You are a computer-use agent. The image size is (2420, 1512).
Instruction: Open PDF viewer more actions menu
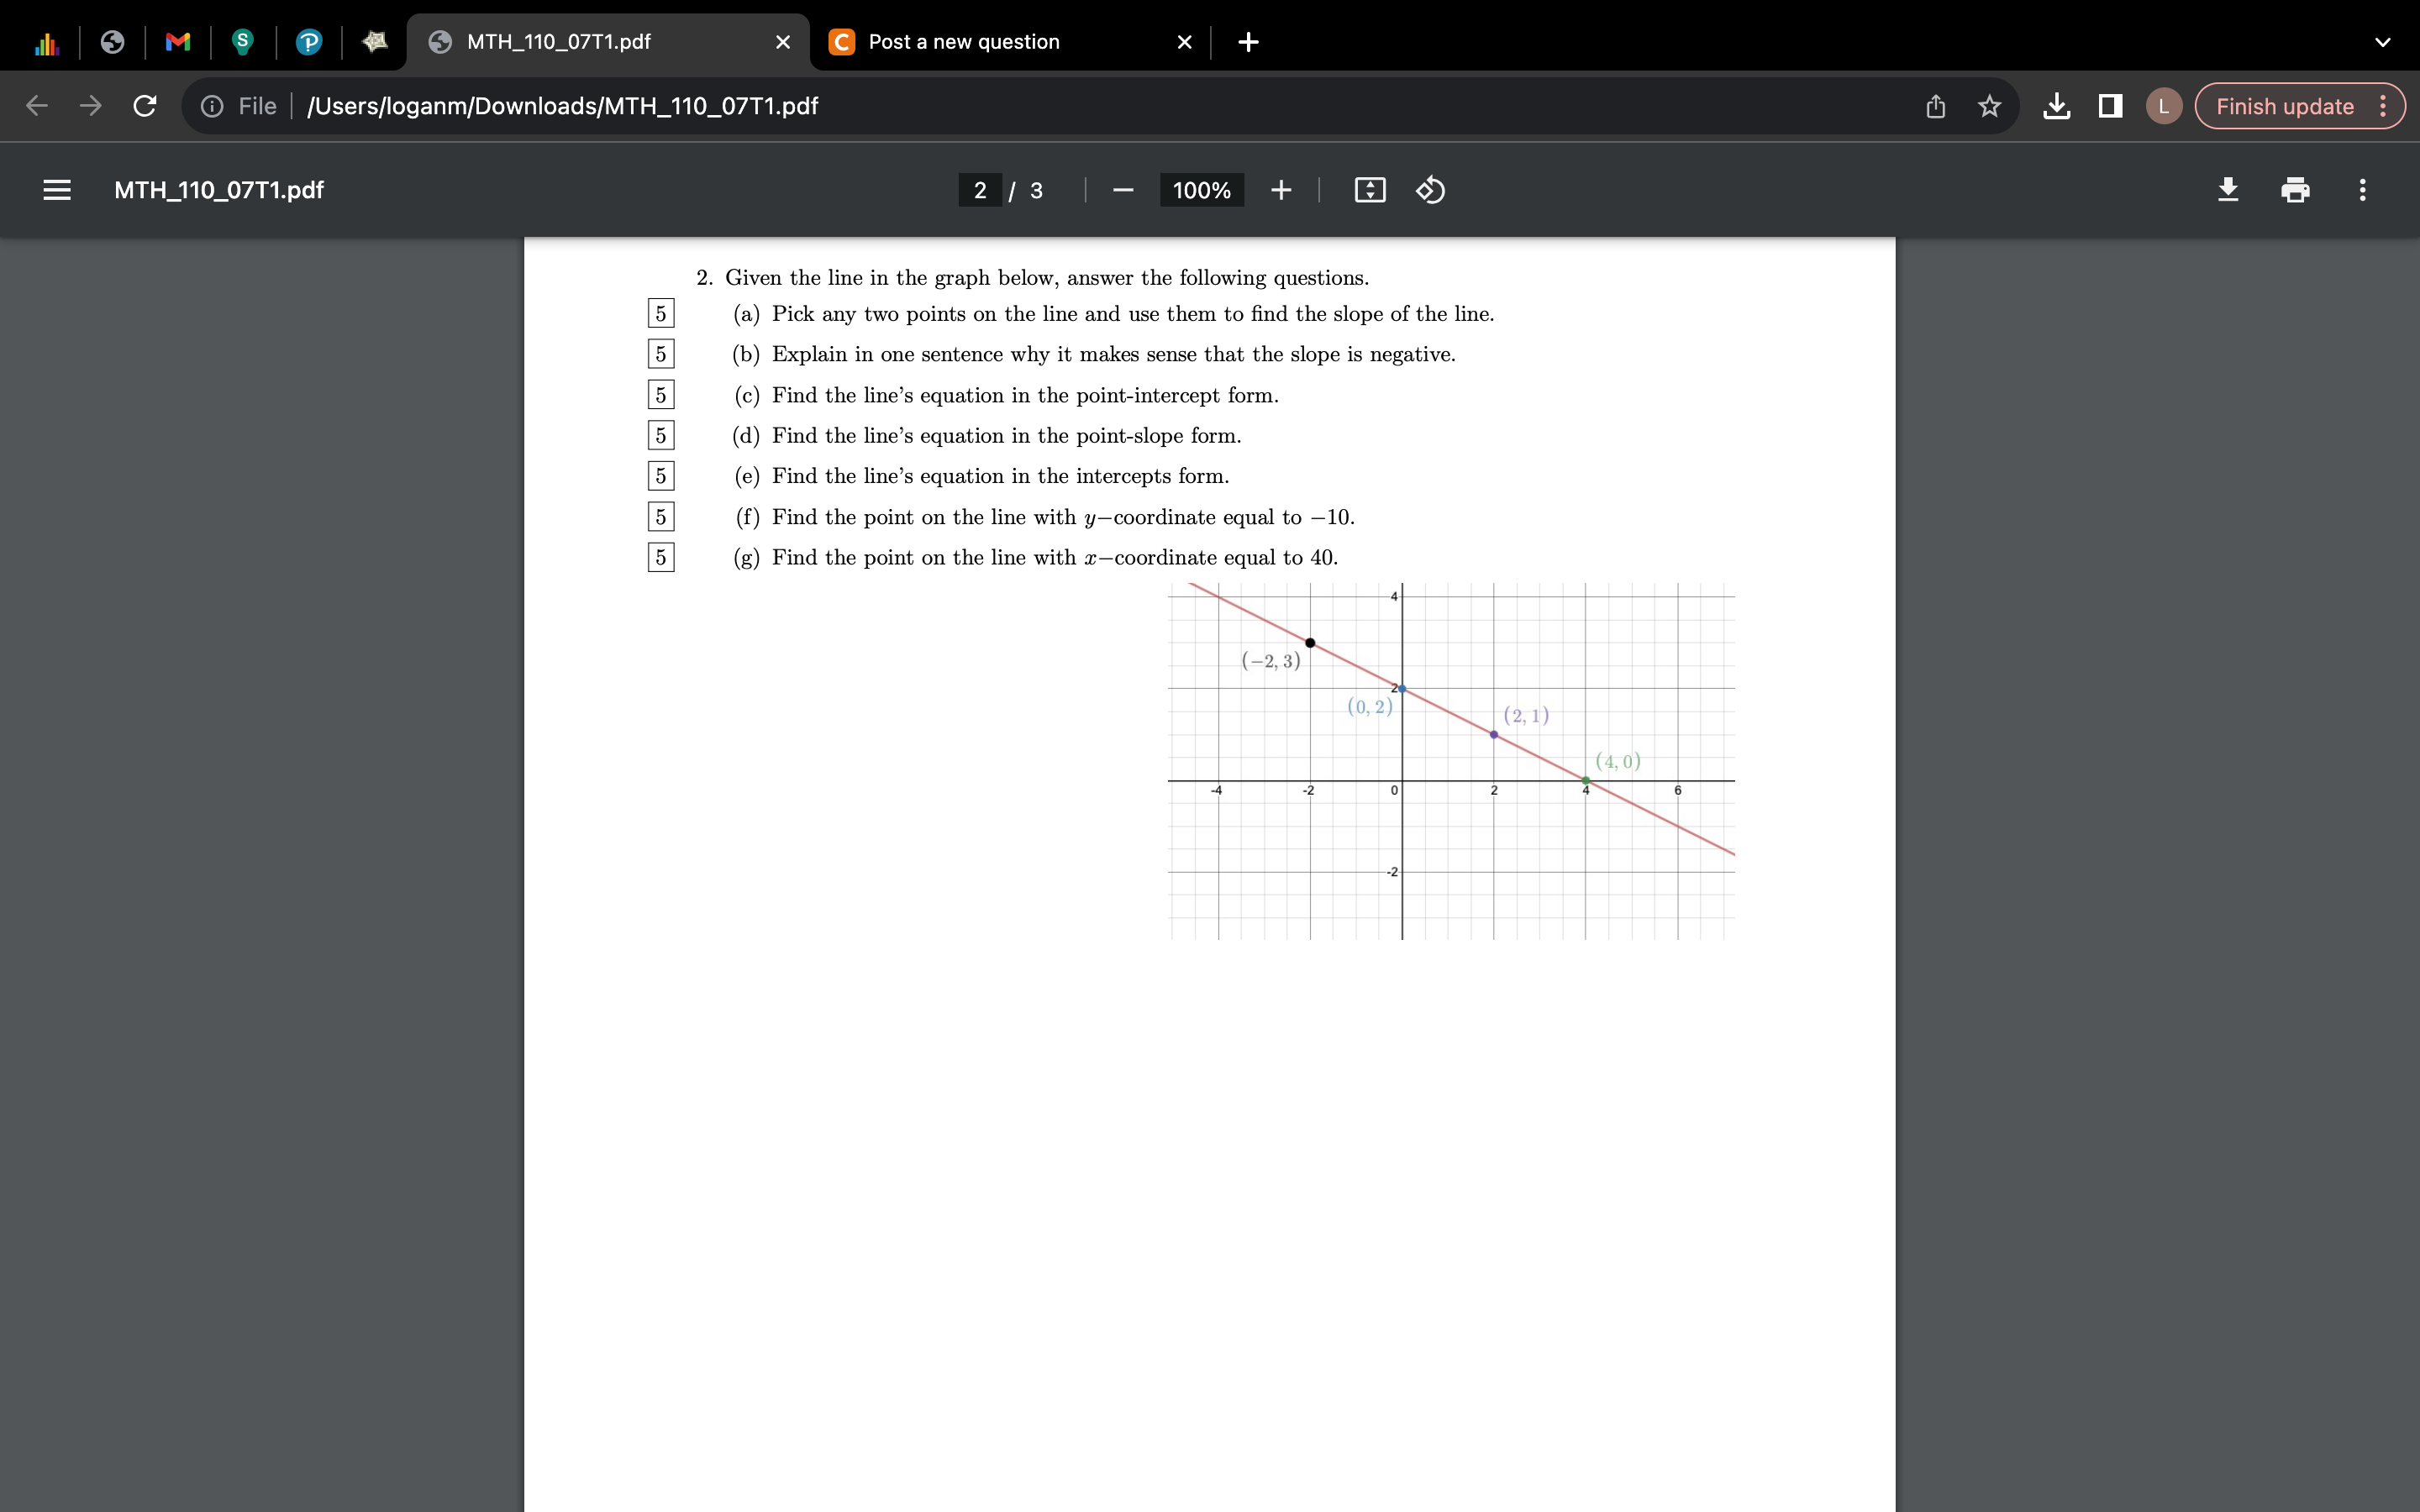[2362, 190]
